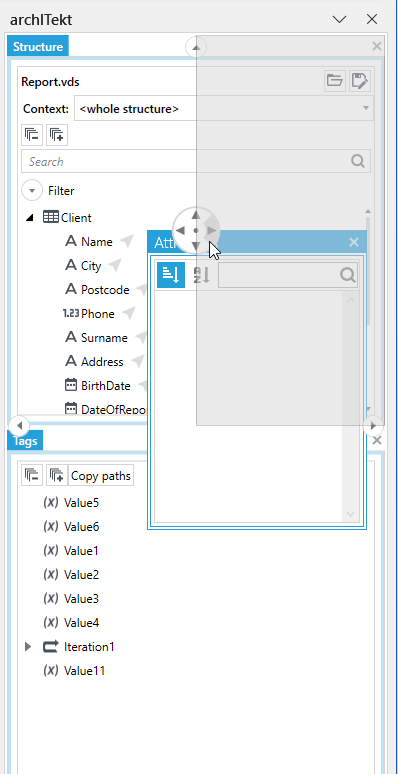Click the numeric type icon beside Phone
The height and width of the screenshot is (774, 398).
point(71,313)
